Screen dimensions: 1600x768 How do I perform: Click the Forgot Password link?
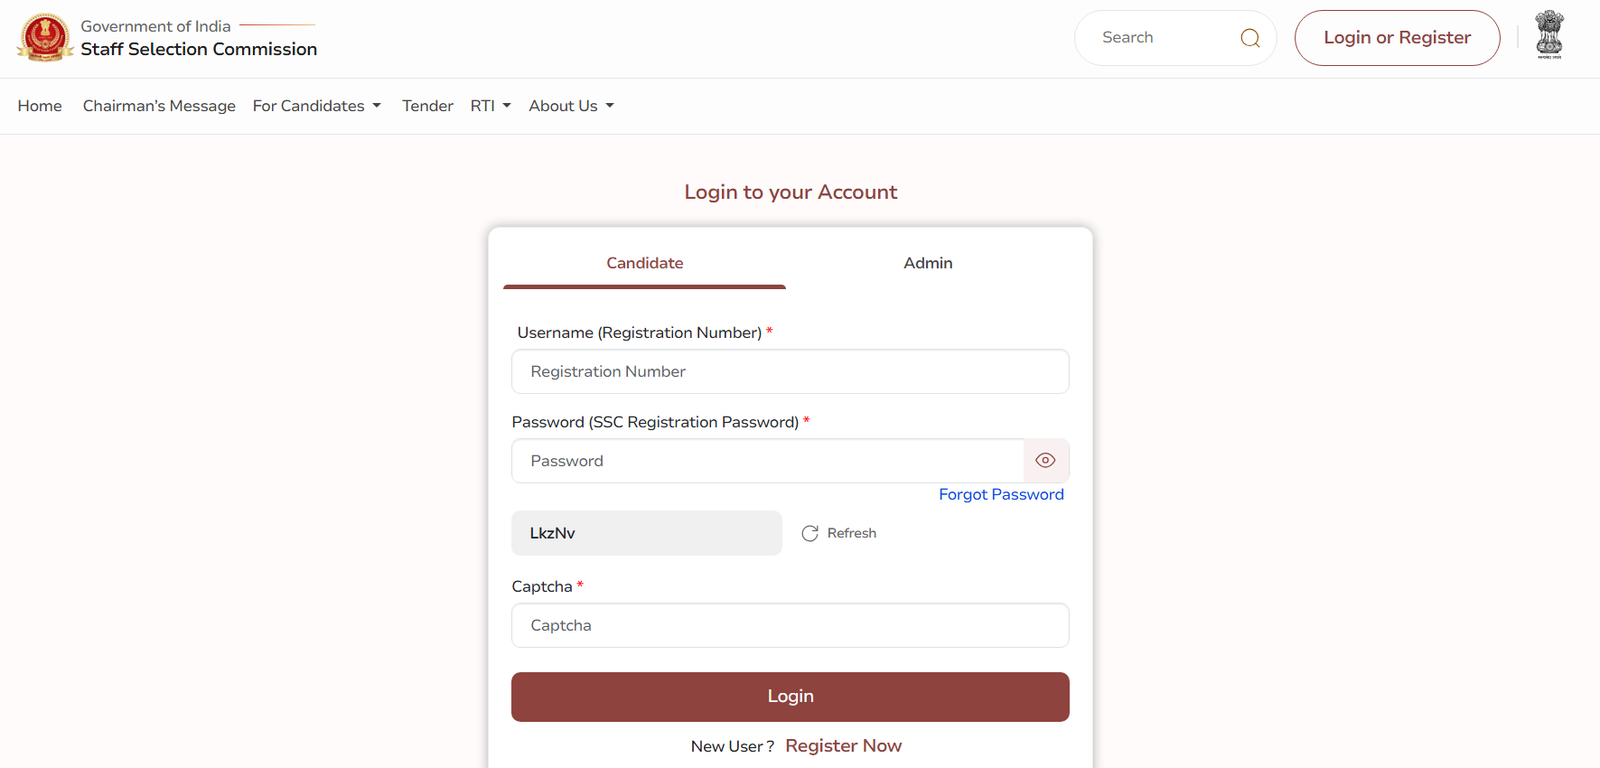coord(1000,494)
